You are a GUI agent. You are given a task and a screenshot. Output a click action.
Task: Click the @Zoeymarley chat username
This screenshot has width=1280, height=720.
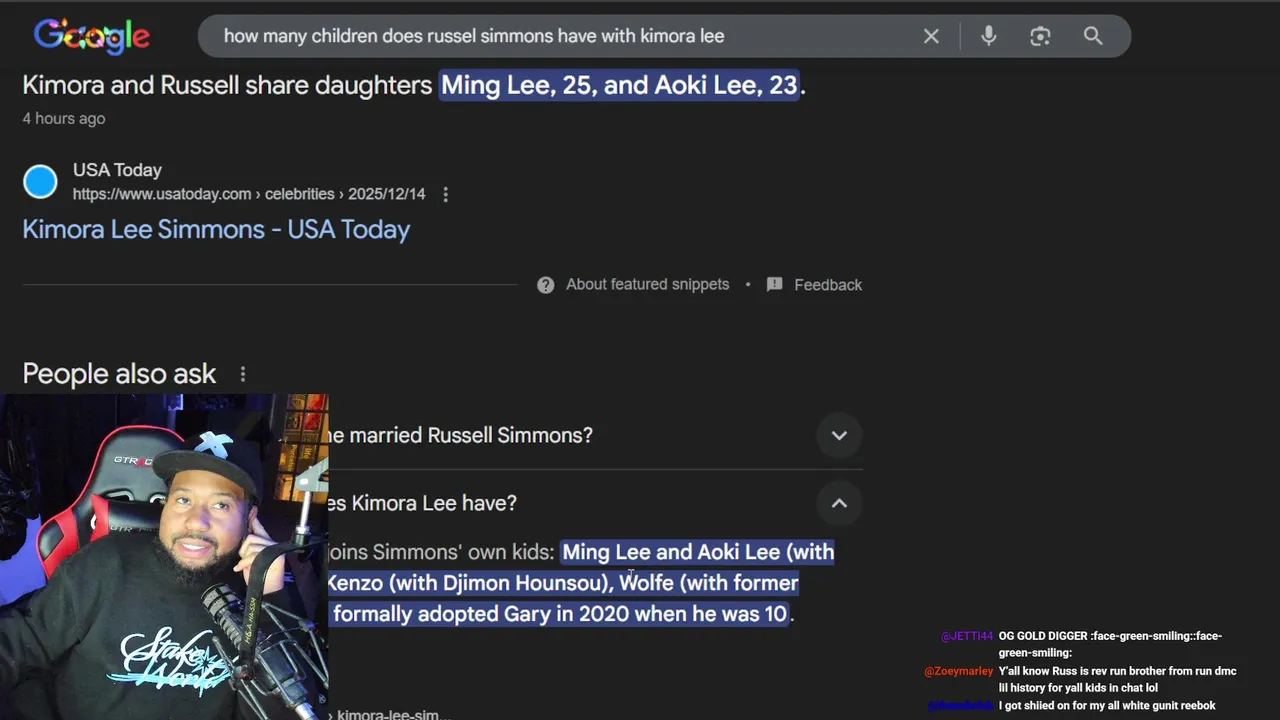pos(958,671)
